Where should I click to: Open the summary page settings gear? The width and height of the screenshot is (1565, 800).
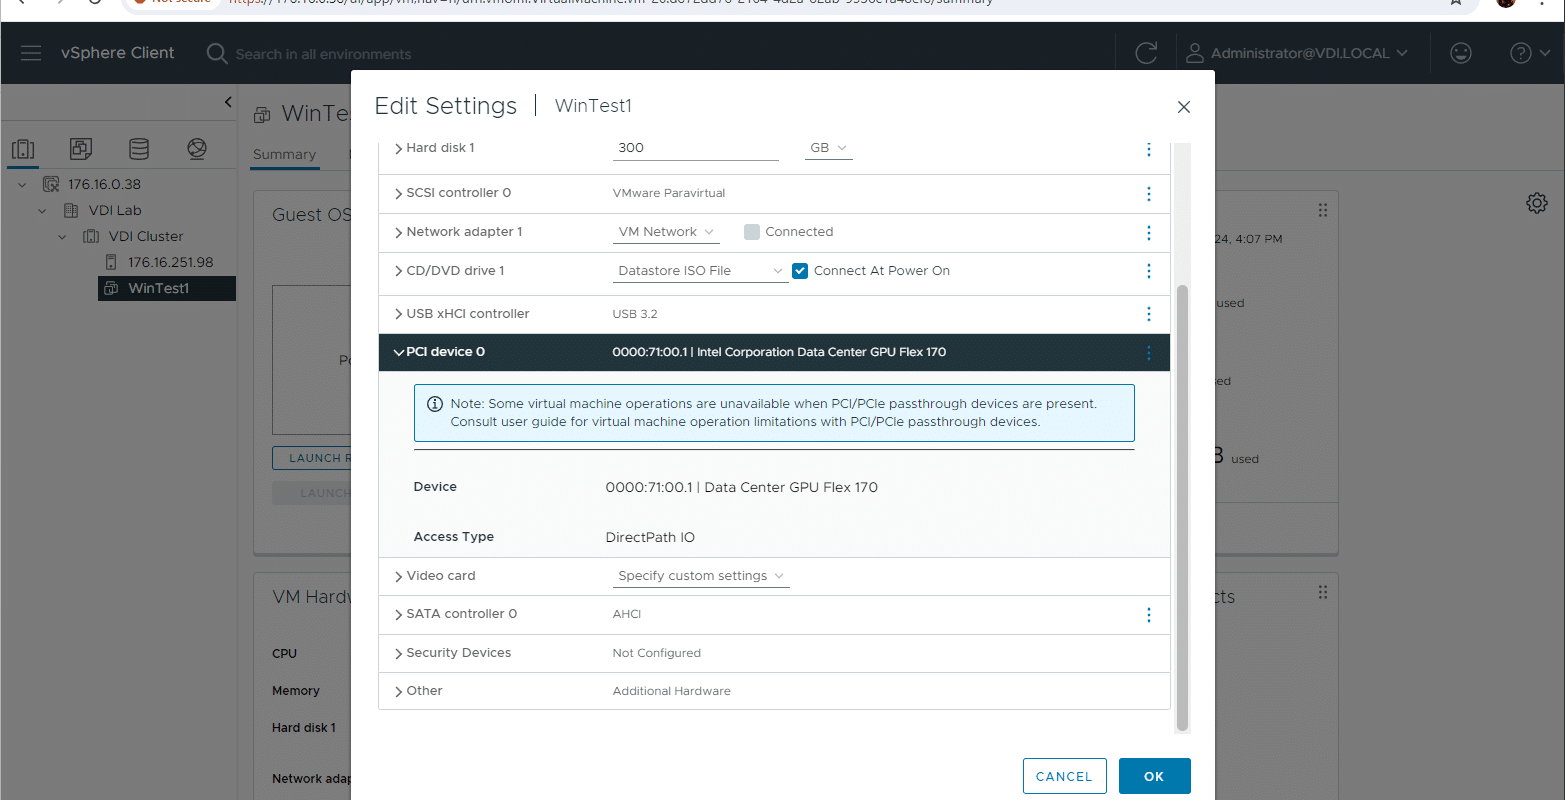click(1537, 203)
